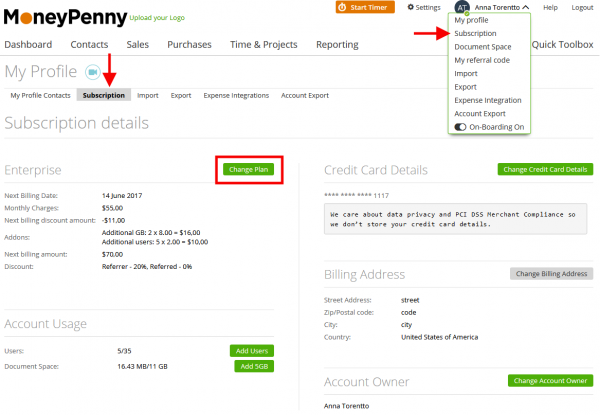The width and height of the screenshot is (600, 415).
Task: Click the video camera icon beside My Profile
Action: [x=93, y=72]
